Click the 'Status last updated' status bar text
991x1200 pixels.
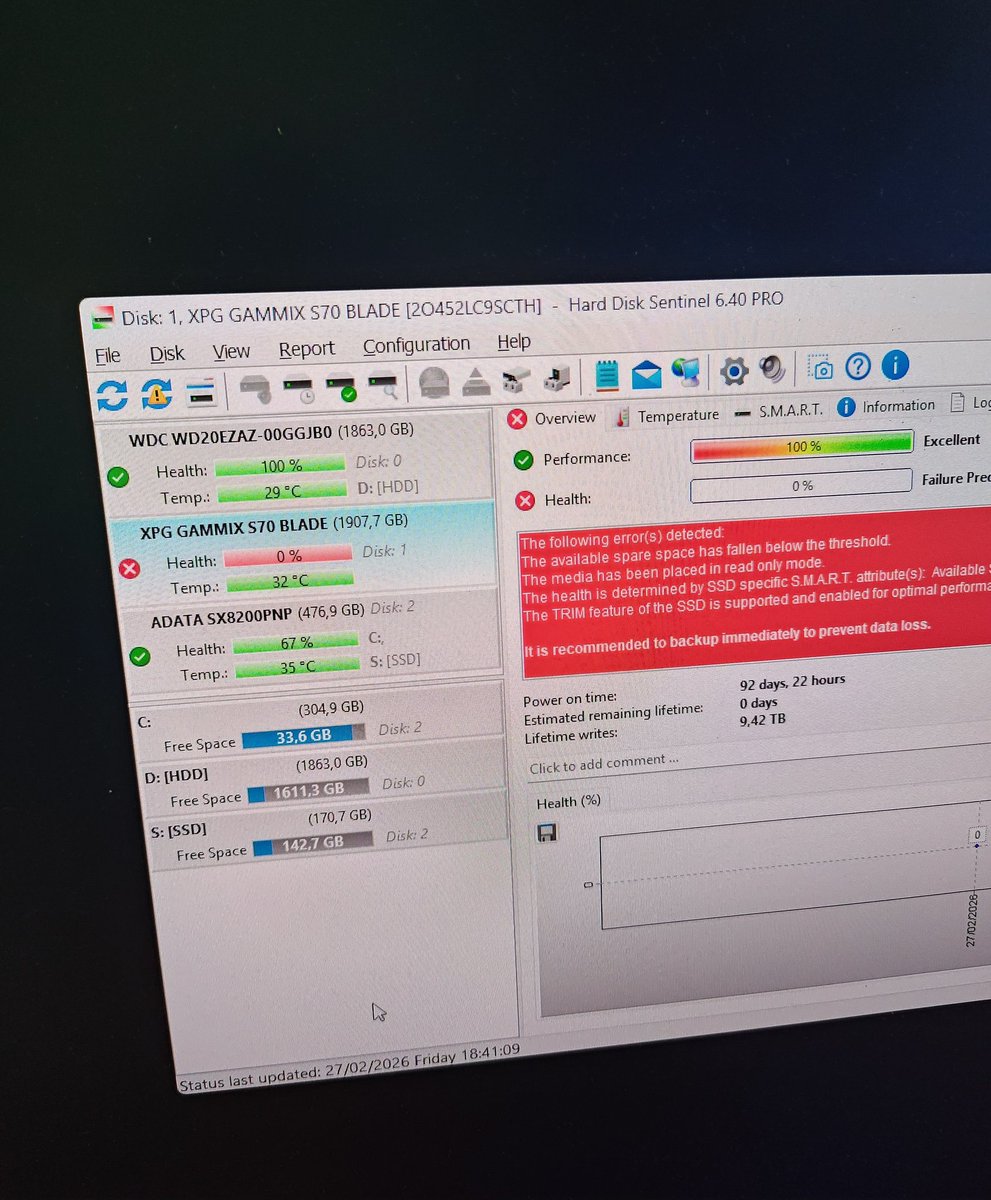pyautogui.click(x=349, y=1068)
